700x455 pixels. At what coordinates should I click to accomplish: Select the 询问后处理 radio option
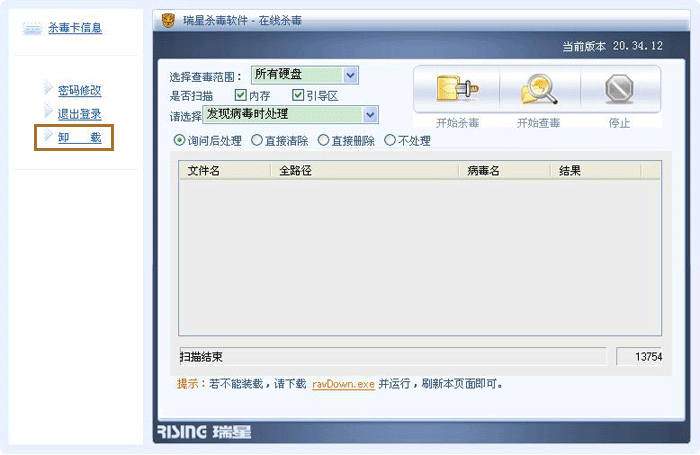pos(179,140)
